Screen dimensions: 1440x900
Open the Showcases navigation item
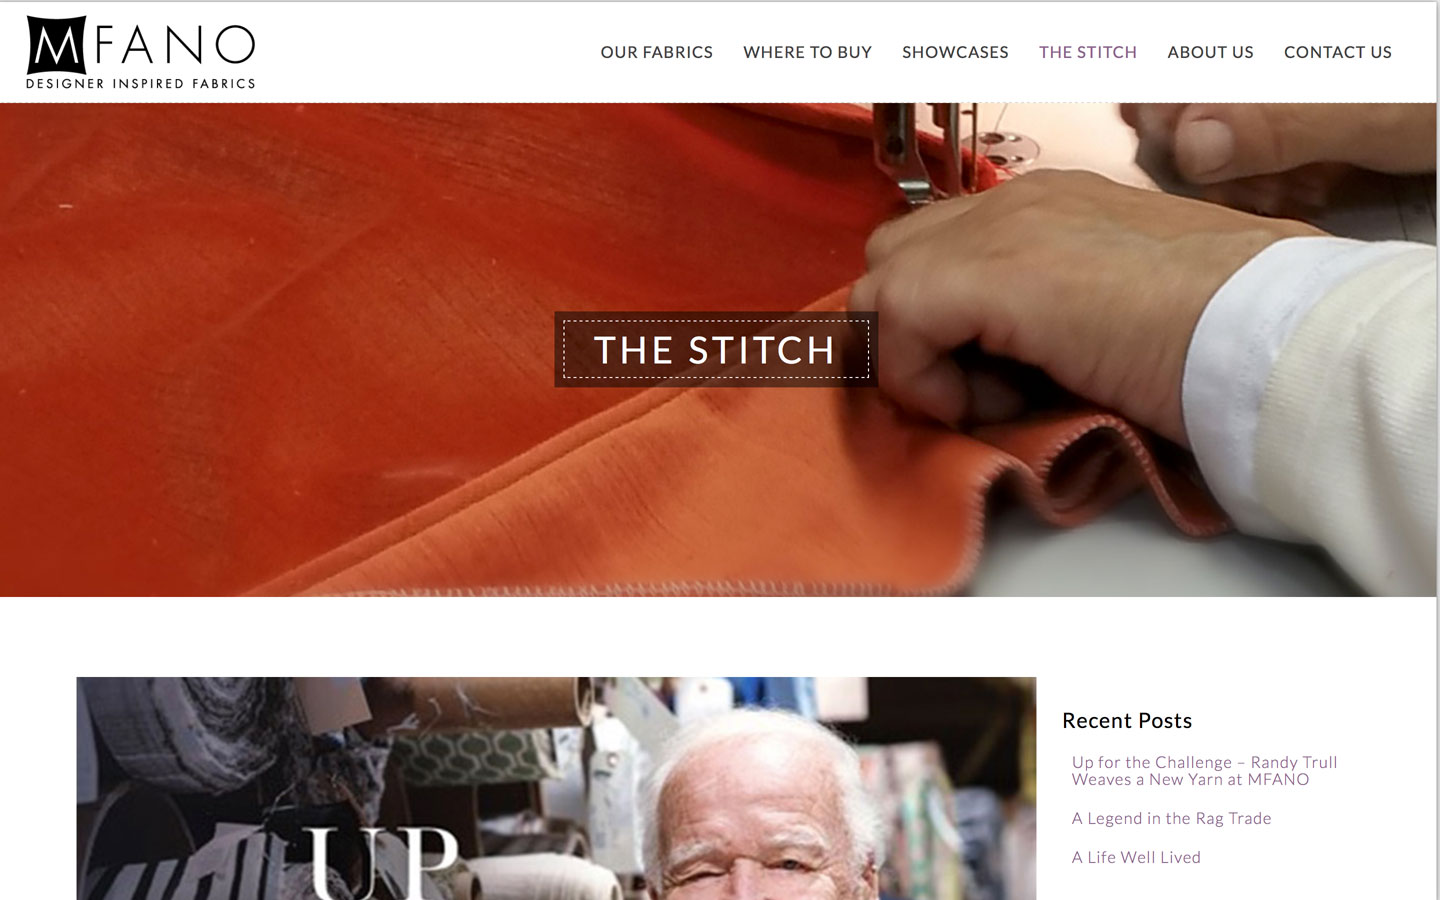tap(955, 52)
